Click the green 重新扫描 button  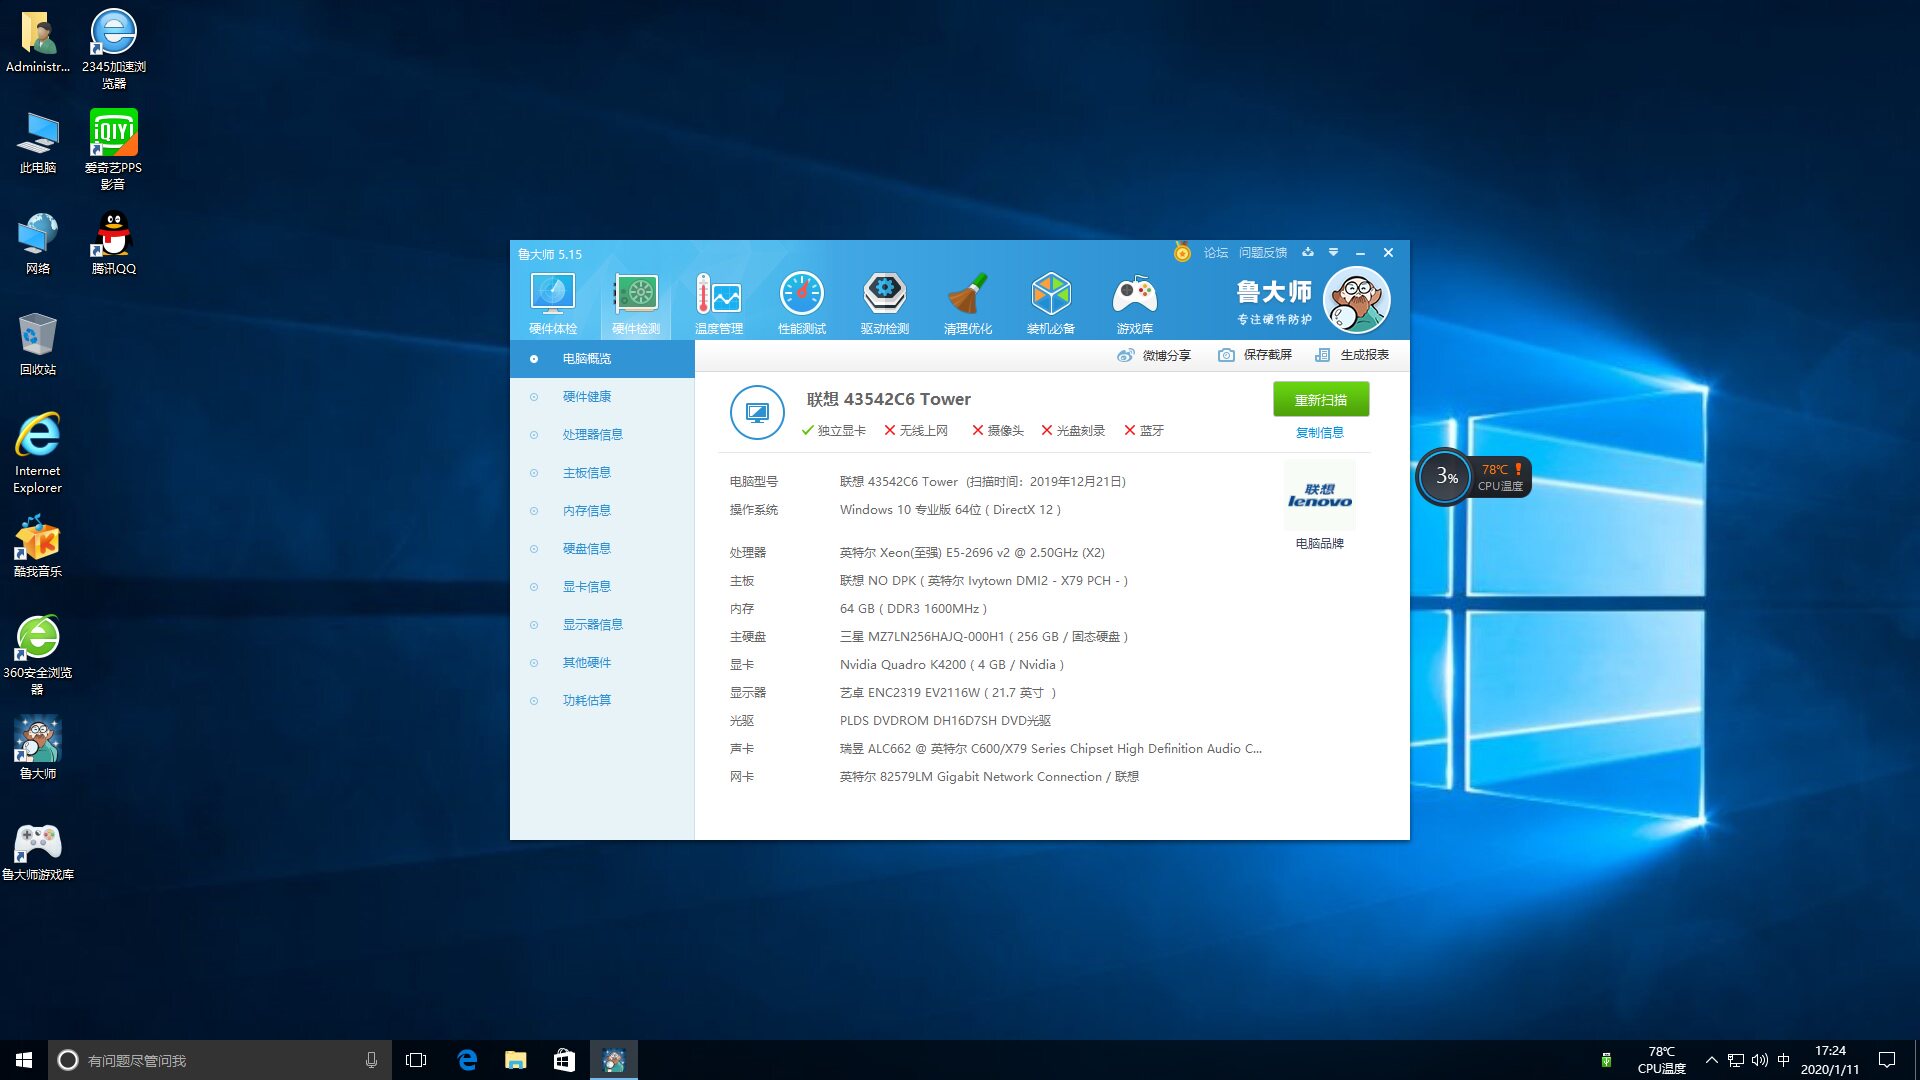pyautogui.click(x=1321, y=399)
